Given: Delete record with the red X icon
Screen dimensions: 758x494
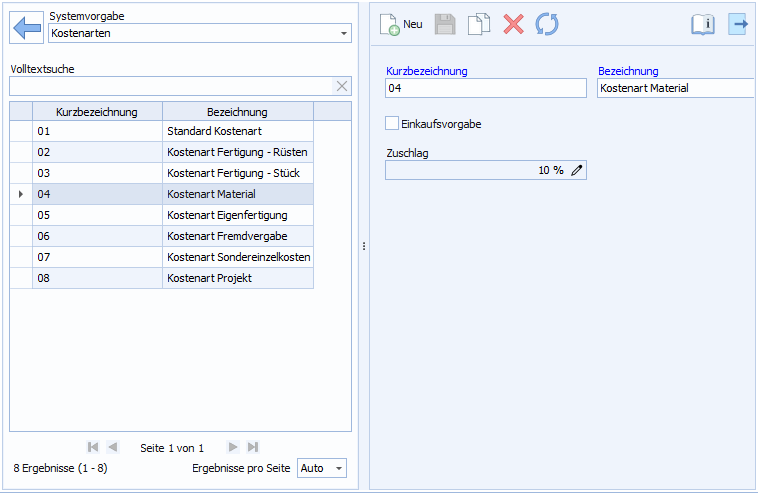Looking at the screenshot, I should tap(513, 24).
